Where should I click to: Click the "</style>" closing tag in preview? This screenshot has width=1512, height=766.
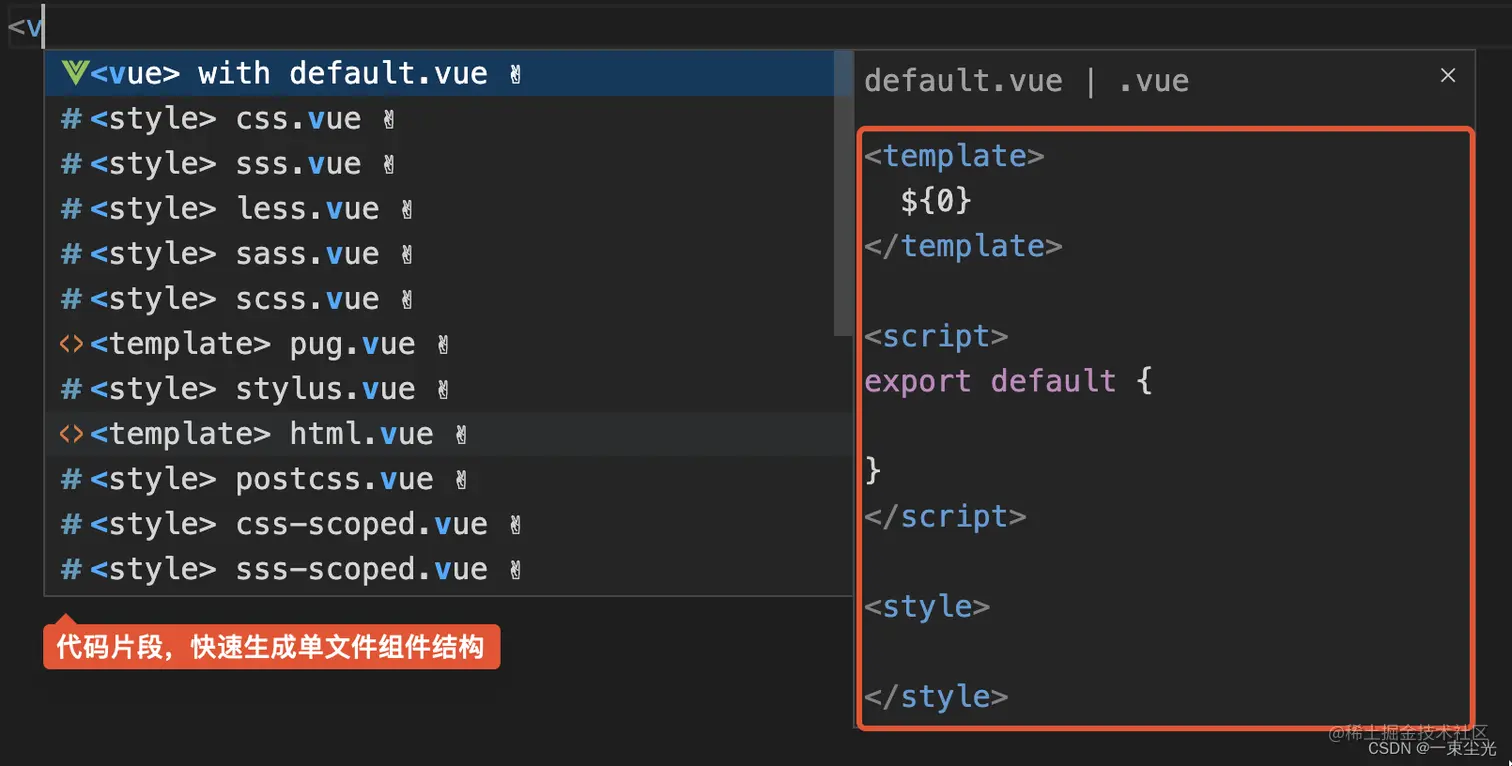coord(936,696)
